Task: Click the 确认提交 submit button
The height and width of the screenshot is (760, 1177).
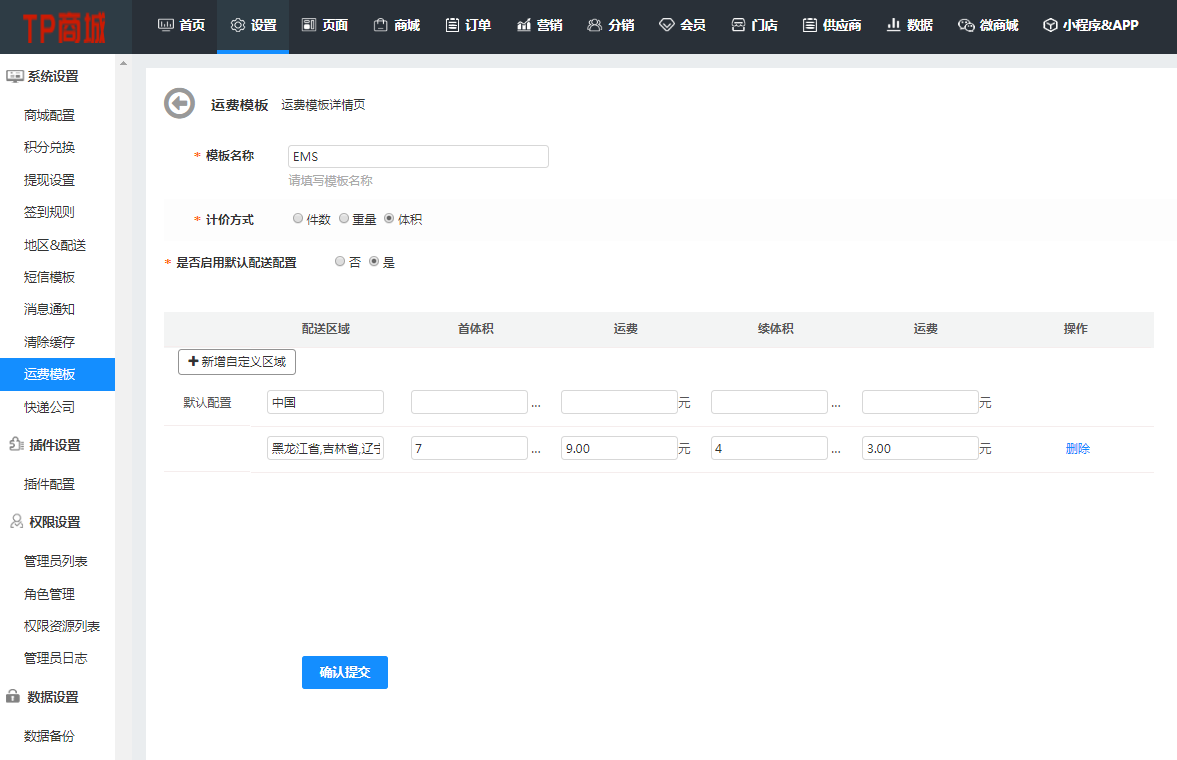Action: (x=344, y=672)
